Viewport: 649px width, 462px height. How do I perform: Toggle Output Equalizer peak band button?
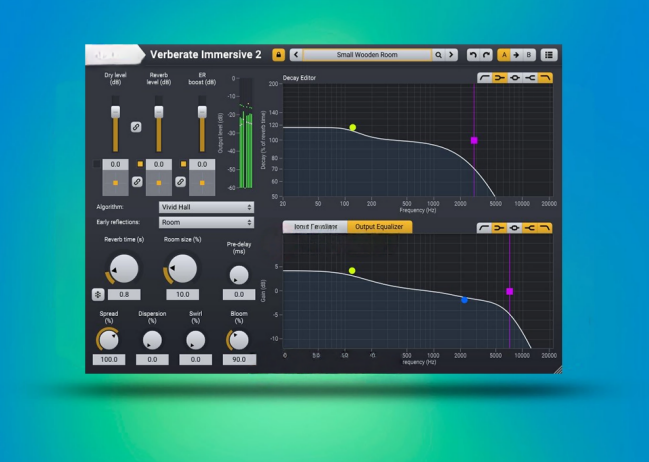[x=515, y=228]
